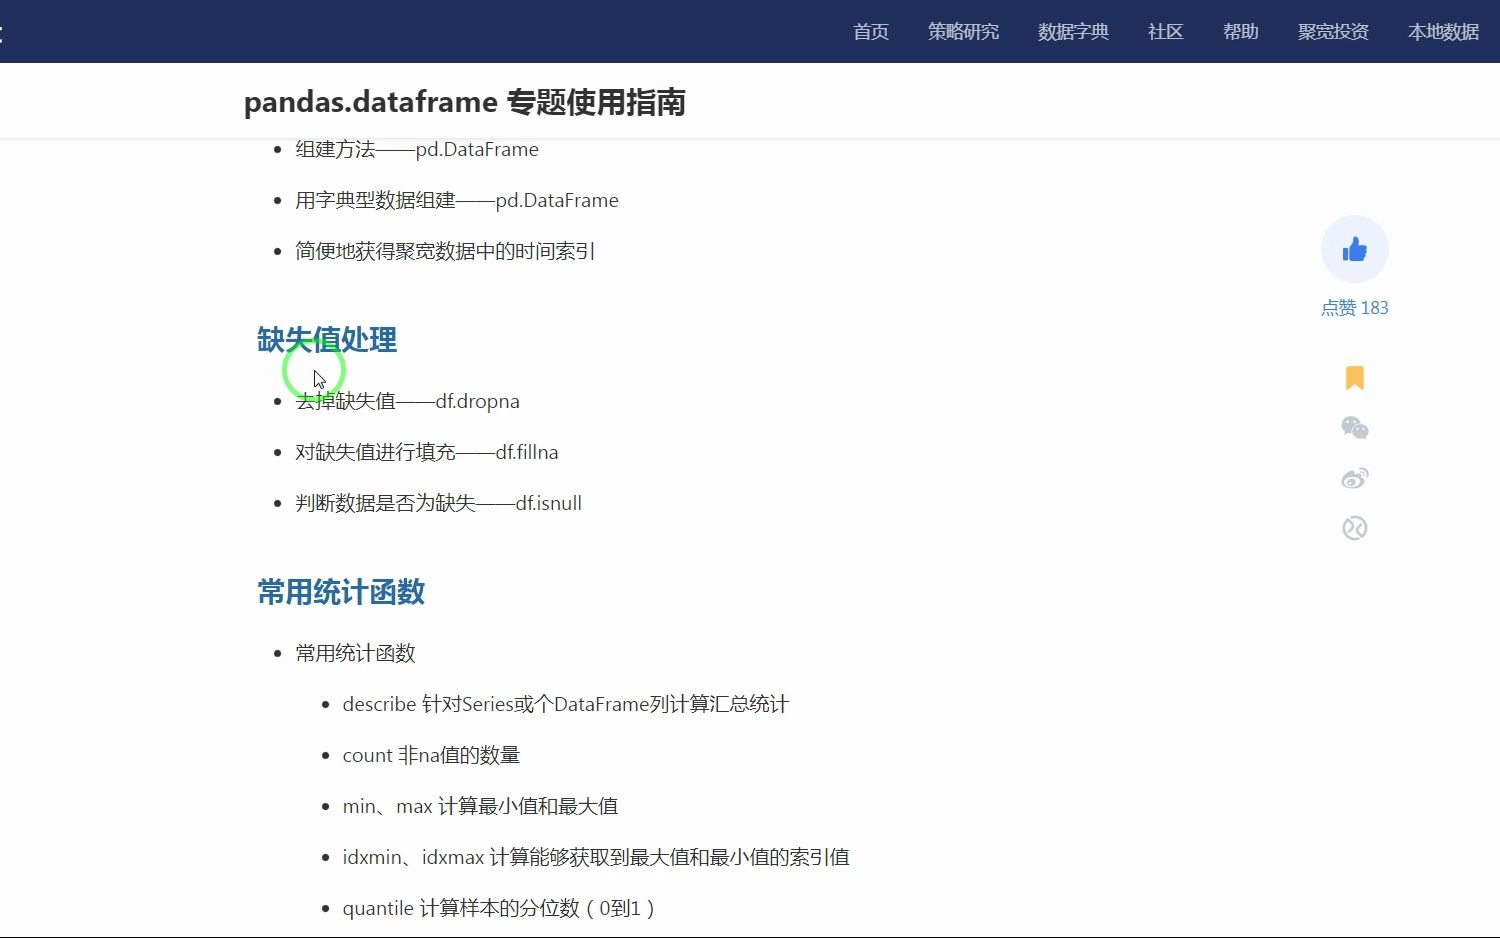Click the pandas.dataframe 专题使用指南 title
The image size is (1500, 938).
[x=465, y=102]
